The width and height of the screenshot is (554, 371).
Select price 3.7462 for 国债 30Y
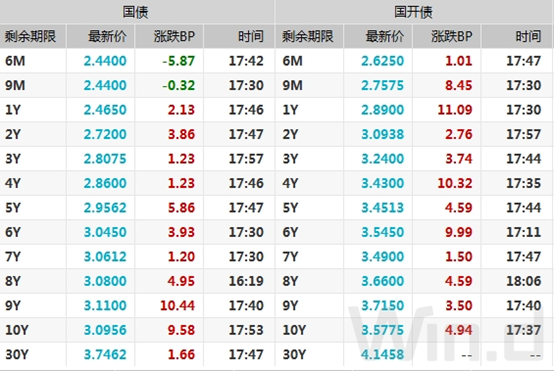click(105, 354)
